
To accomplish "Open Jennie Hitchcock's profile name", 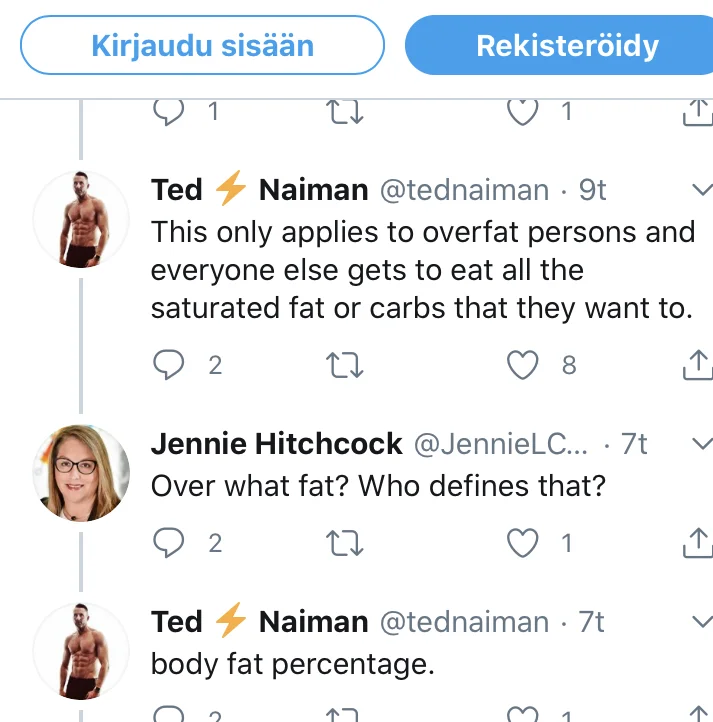I will click(x=276, y=443).
